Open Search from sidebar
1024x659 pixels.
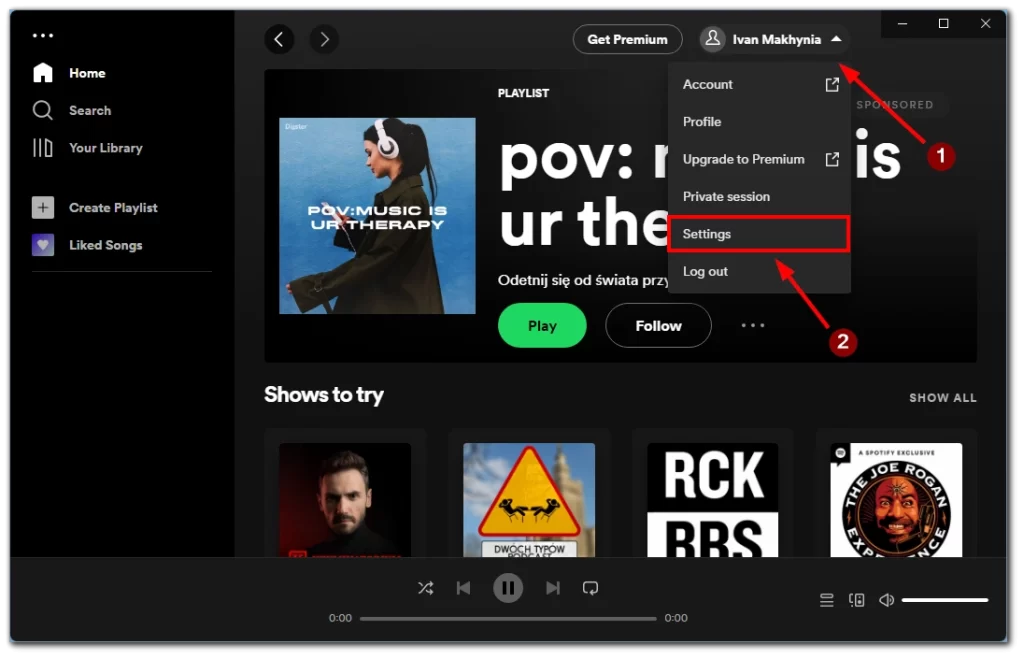point(72,110)
